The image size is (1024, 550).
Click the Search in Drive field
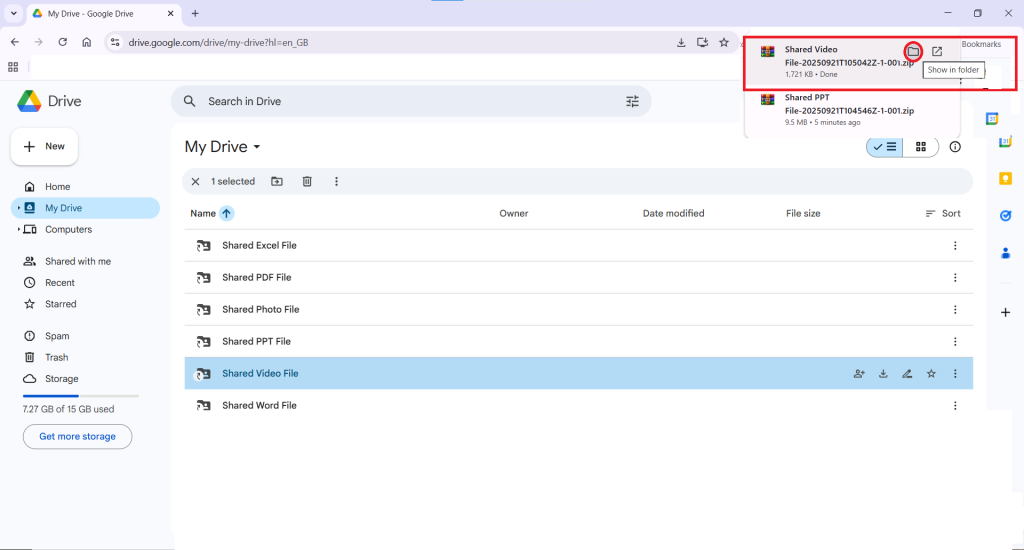coord(400,101)
